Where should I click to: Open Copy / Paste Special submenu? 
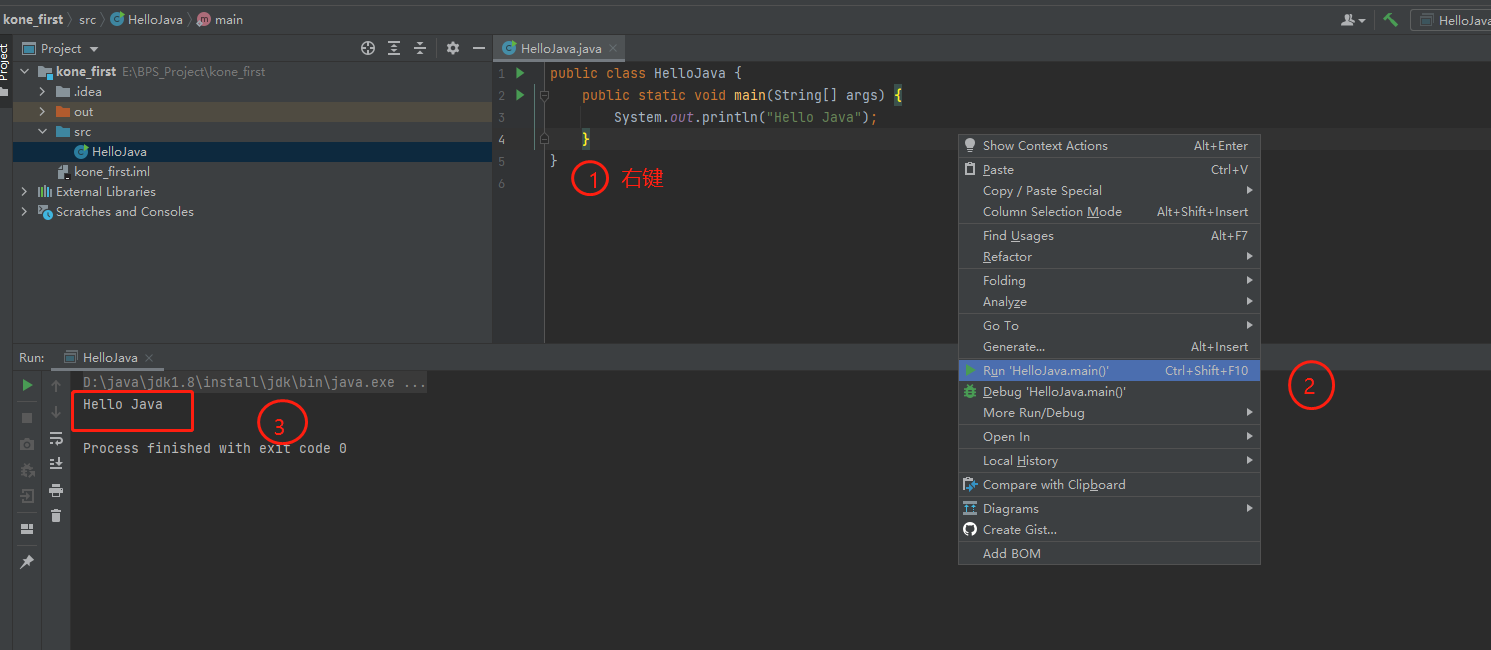click(x=1109, y=191)
